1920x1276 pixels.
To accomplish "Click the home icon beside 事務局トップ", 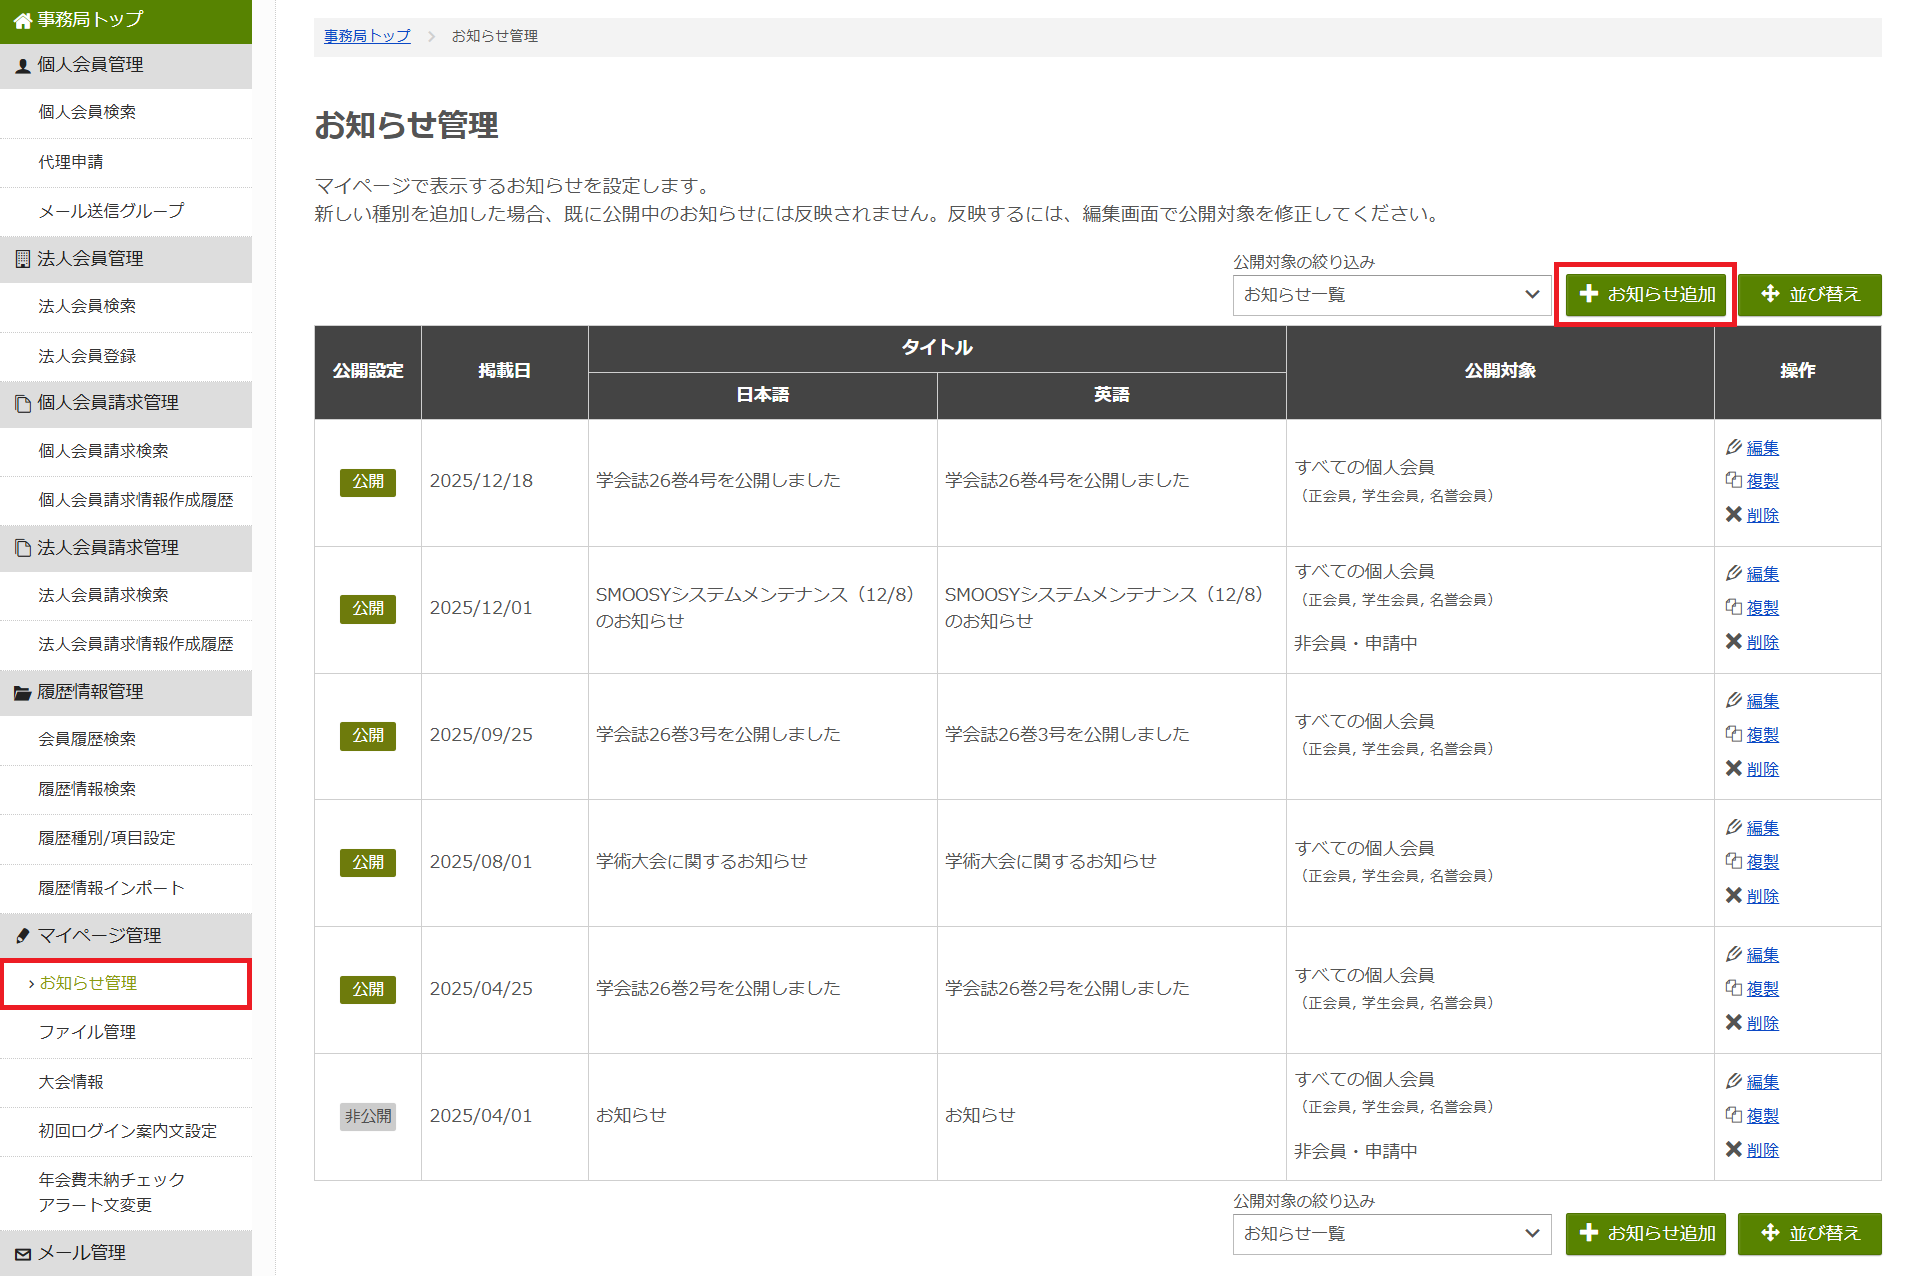I will click(x=21, y=19).
